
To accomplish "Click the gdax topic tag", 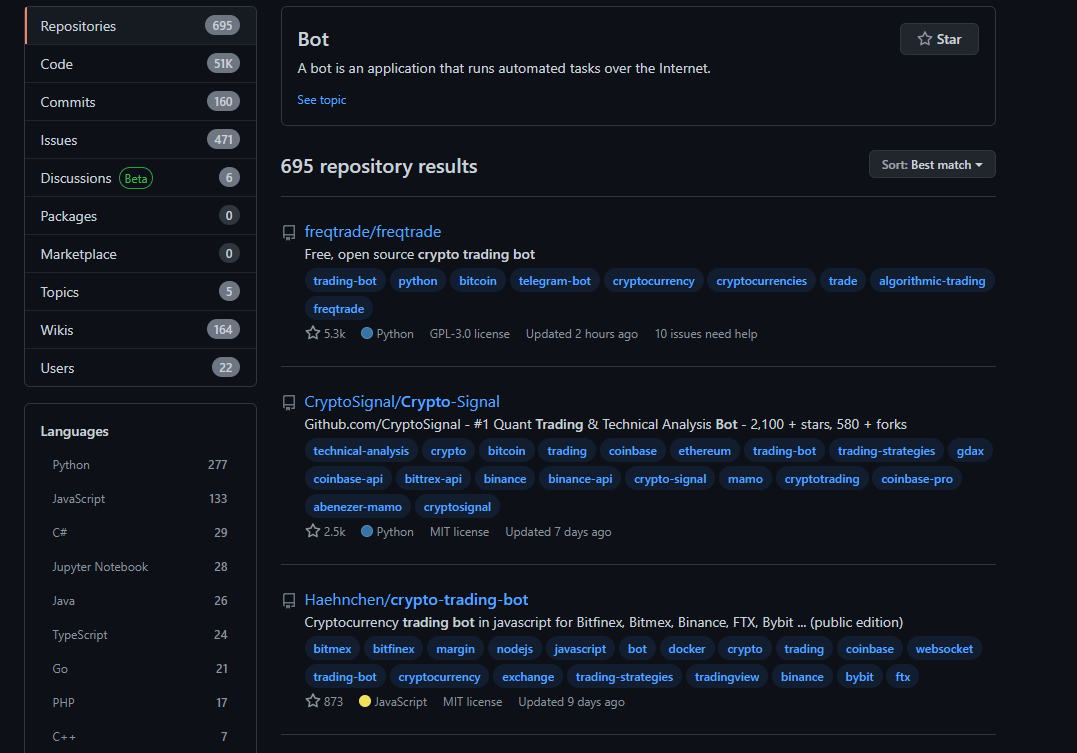I will 970,451.
